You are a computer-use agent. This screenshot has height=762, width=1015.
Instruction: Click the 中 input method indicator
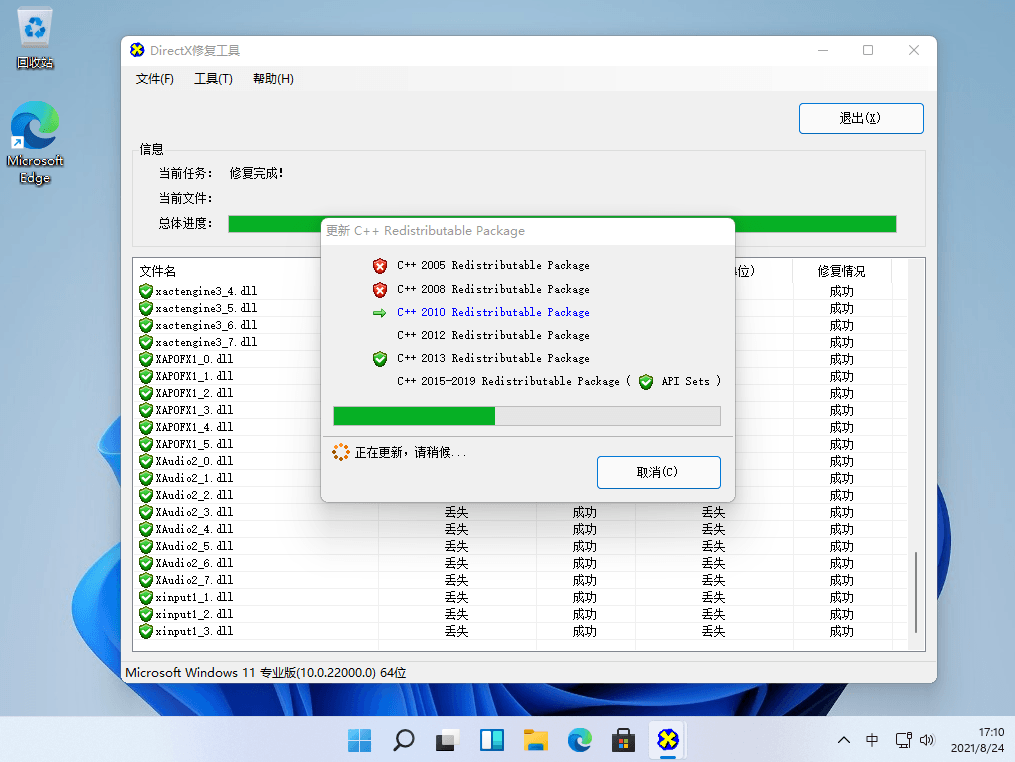point(872,740)
